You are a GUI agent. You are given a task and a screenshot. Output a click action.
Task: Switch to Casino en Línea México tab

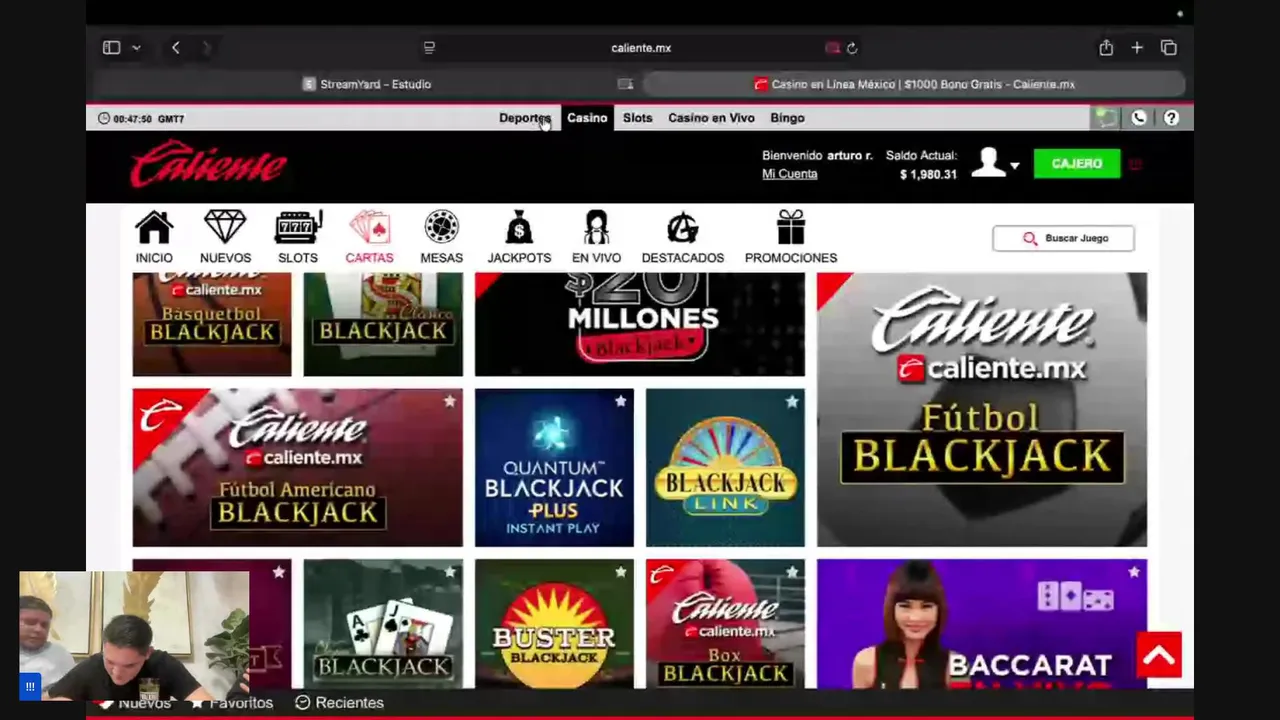(914, 84)
